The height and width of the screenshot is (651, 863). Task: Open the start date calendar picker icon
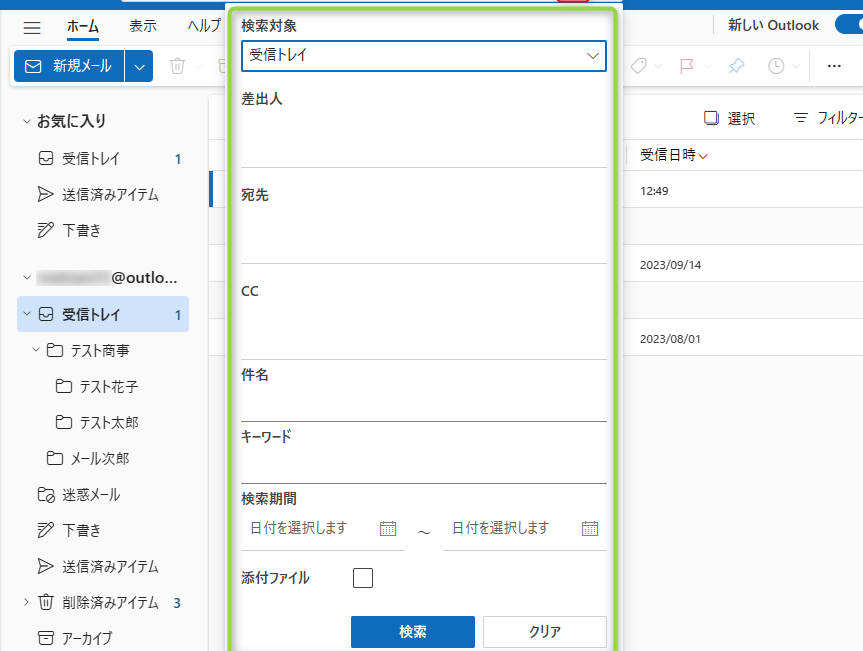point(388,529)
